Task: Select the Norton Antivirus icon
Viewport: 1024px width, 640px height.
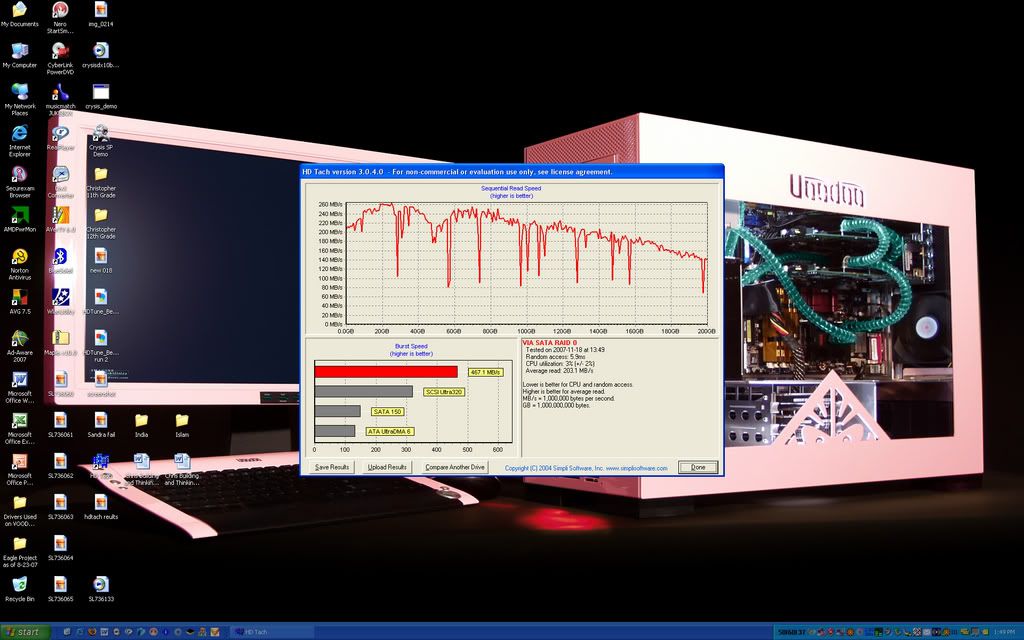Action: [x=20, y=264]
